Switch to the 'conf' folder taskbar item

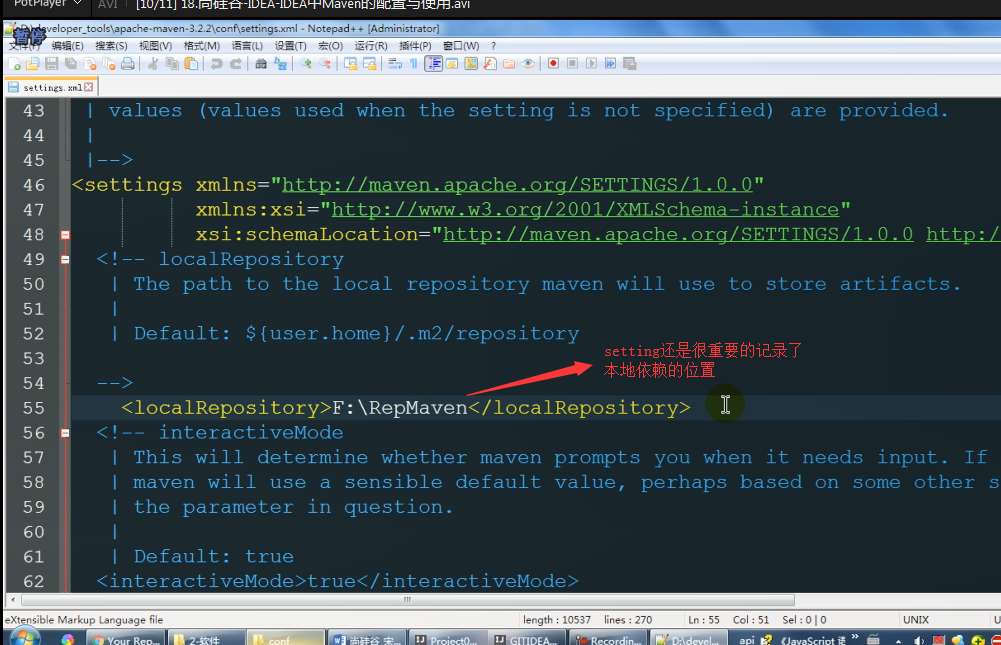(285, 639)
